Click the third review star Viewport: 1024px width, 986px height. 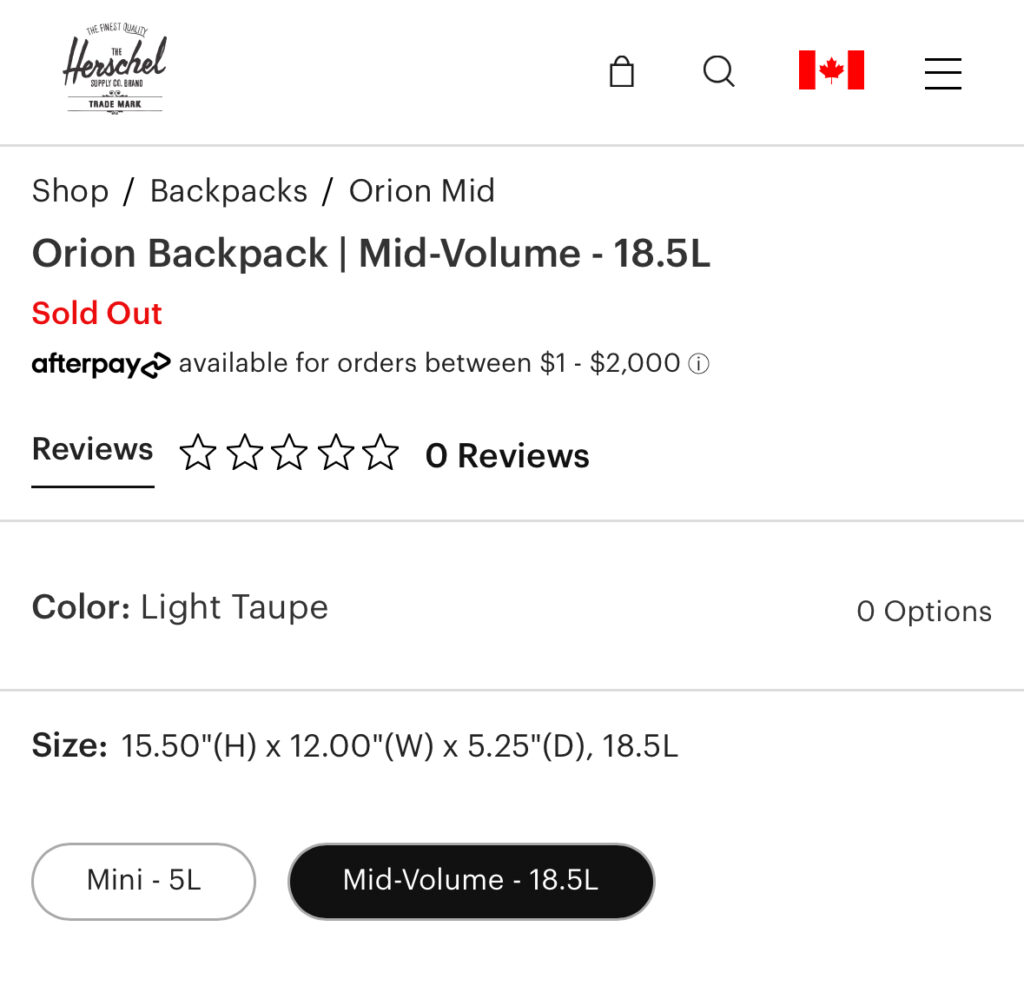289,454
